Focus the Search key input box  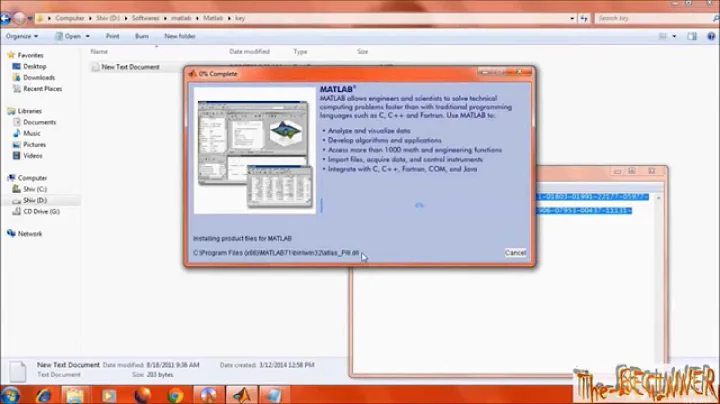pos(652,18)
